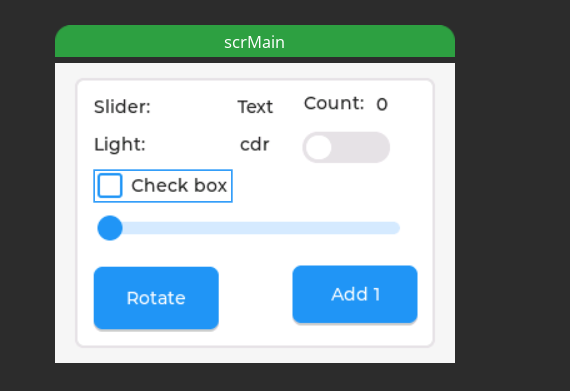Tick the empty Check box square

(x=110, y=186)
